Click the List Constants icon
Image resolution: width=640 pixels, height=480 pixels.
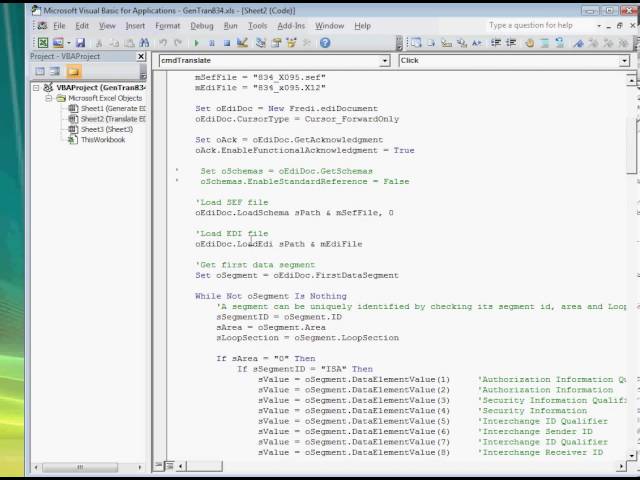tap(431, 42)
